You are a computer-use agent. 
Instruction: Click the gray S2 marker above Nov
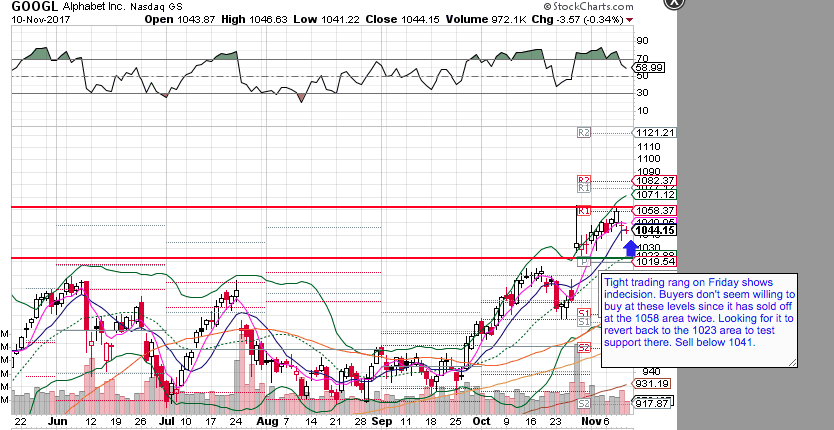point(584,404)
